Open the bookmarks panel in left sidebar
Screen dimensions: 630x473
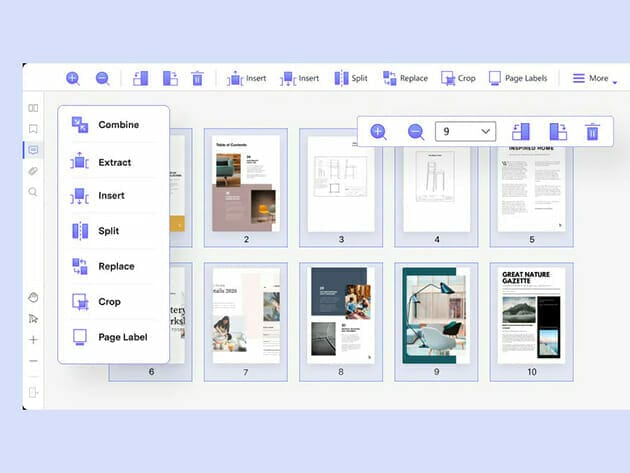click(x=33, y=129)
